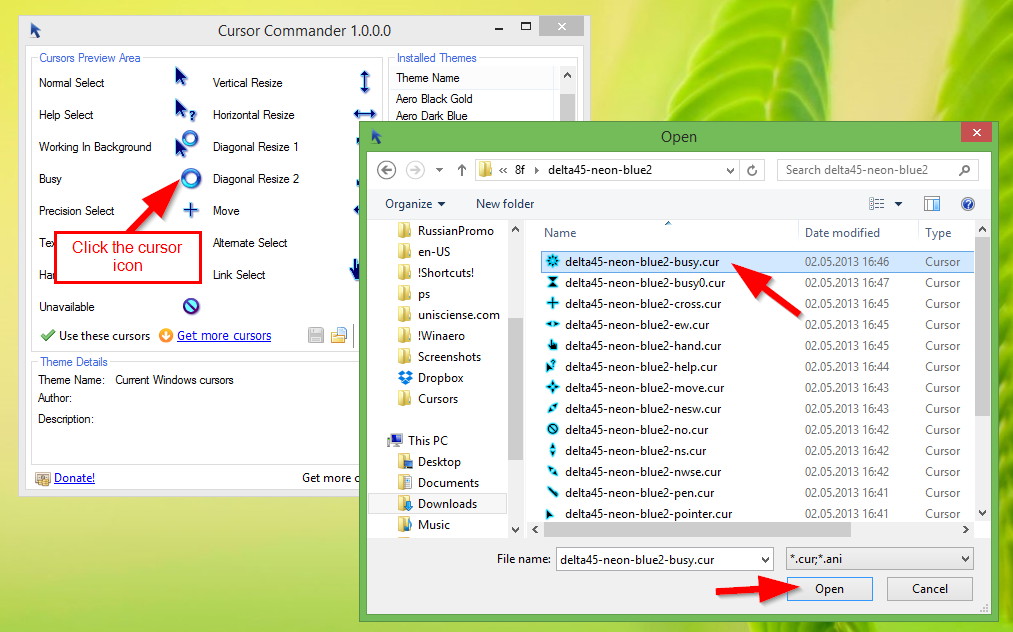Click the file list horizontal scrollbar
1013x632 pixels.
[697, 529]
